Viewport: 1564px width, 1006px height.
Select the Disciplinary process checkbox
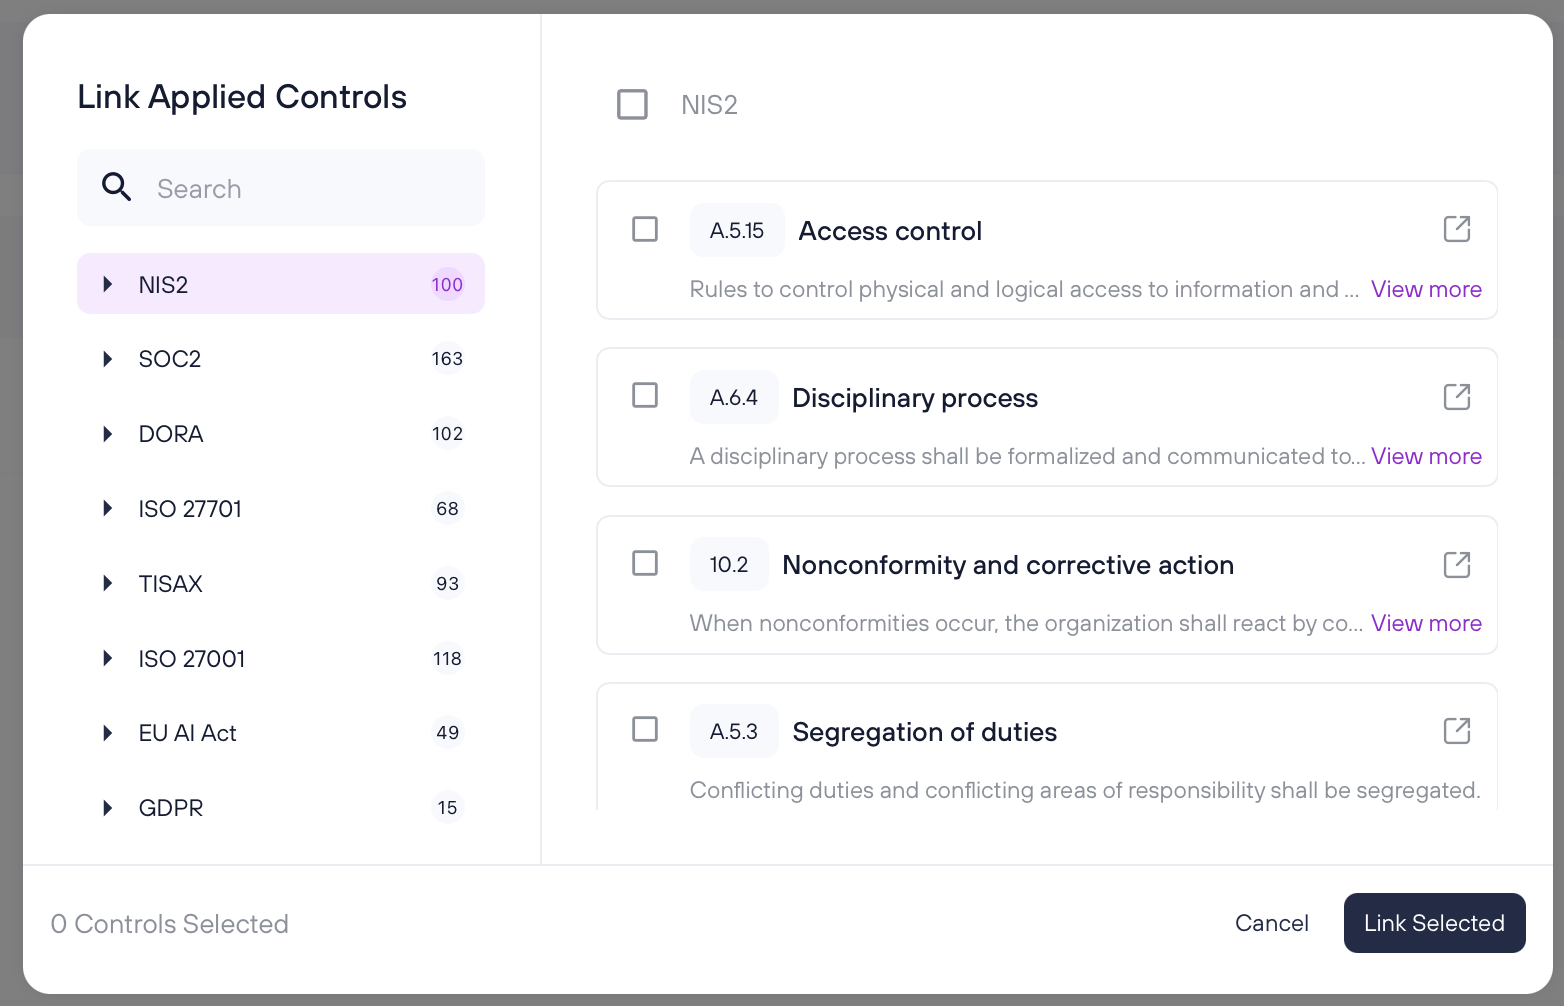[x=645, y=395]
